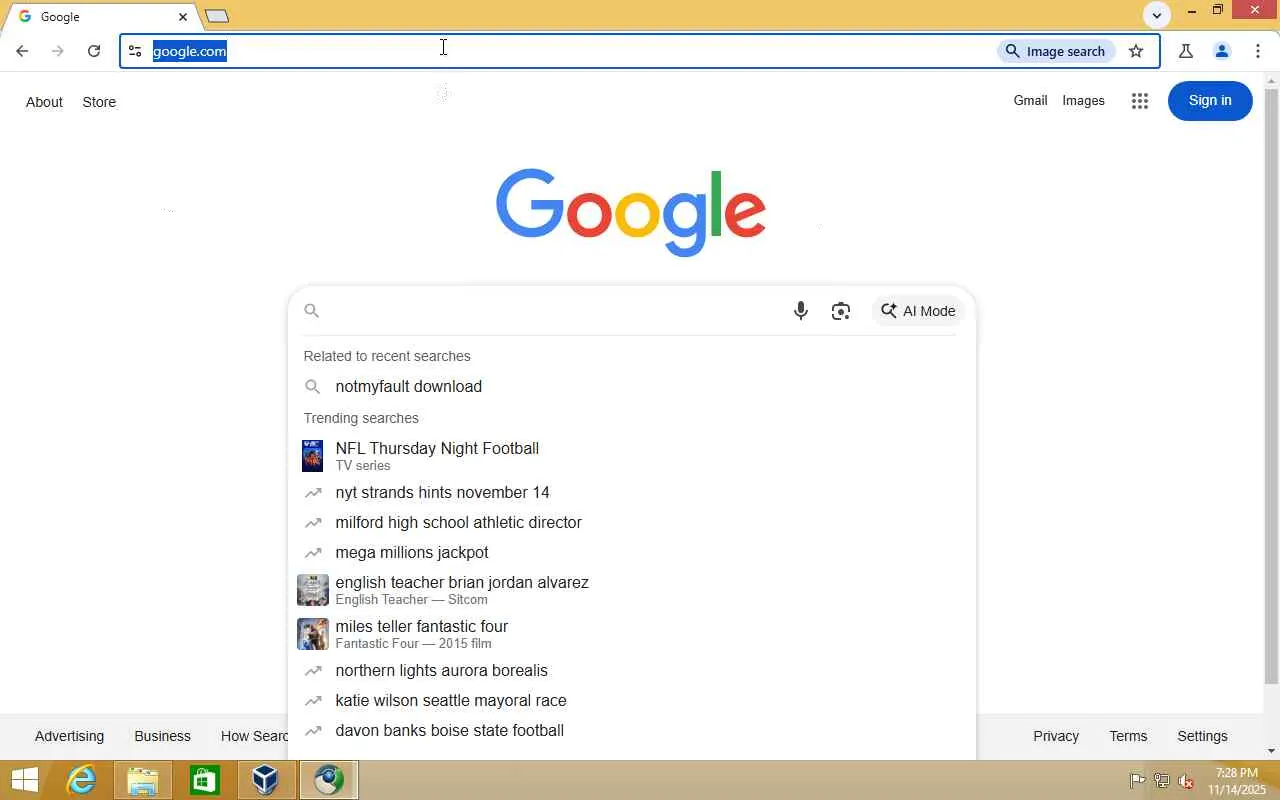Image resolution: width=1280 pixels, height=800 pixels.
Task: Open the Terms footer link
Action: pyautogui.click(x=1128, y=736)
